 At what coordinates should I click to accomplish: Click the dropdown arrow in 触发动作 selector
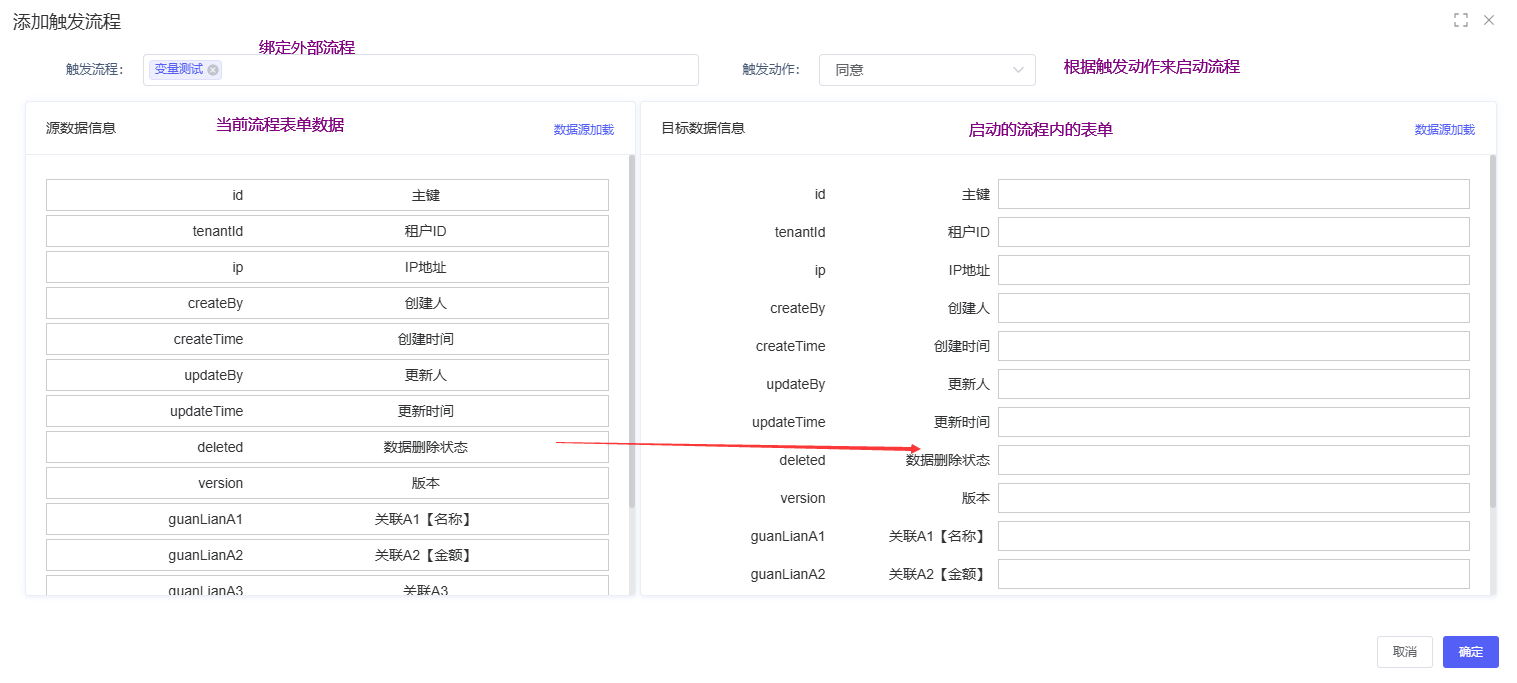(x=1018, y=70)
